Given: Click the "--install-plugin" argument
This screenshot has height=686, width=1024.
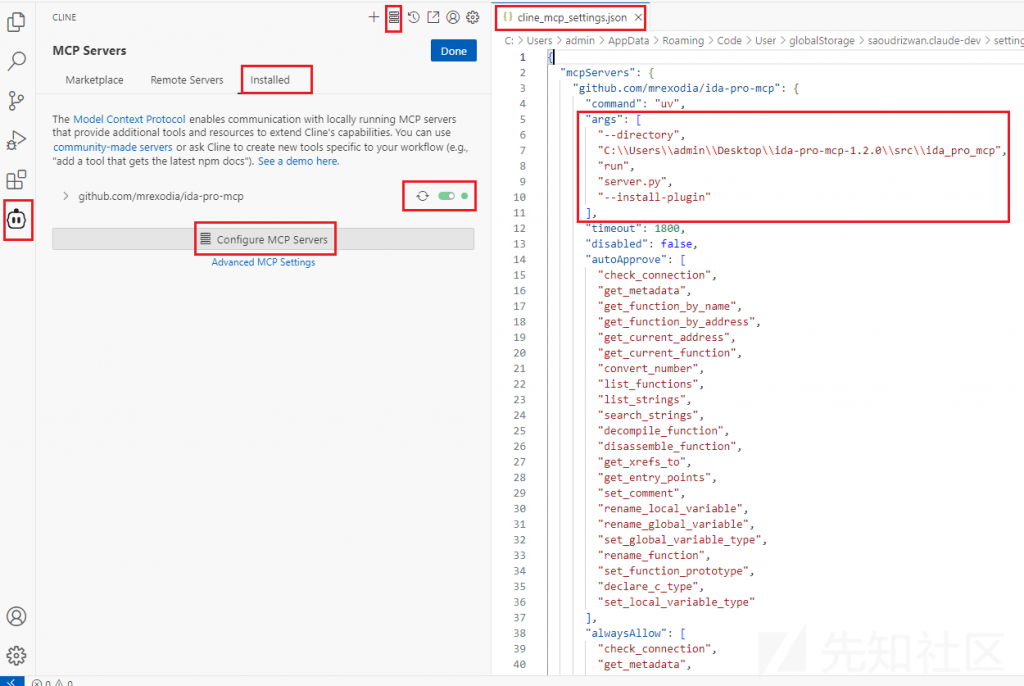Looking at the screenshot, I should click(654, 197).
